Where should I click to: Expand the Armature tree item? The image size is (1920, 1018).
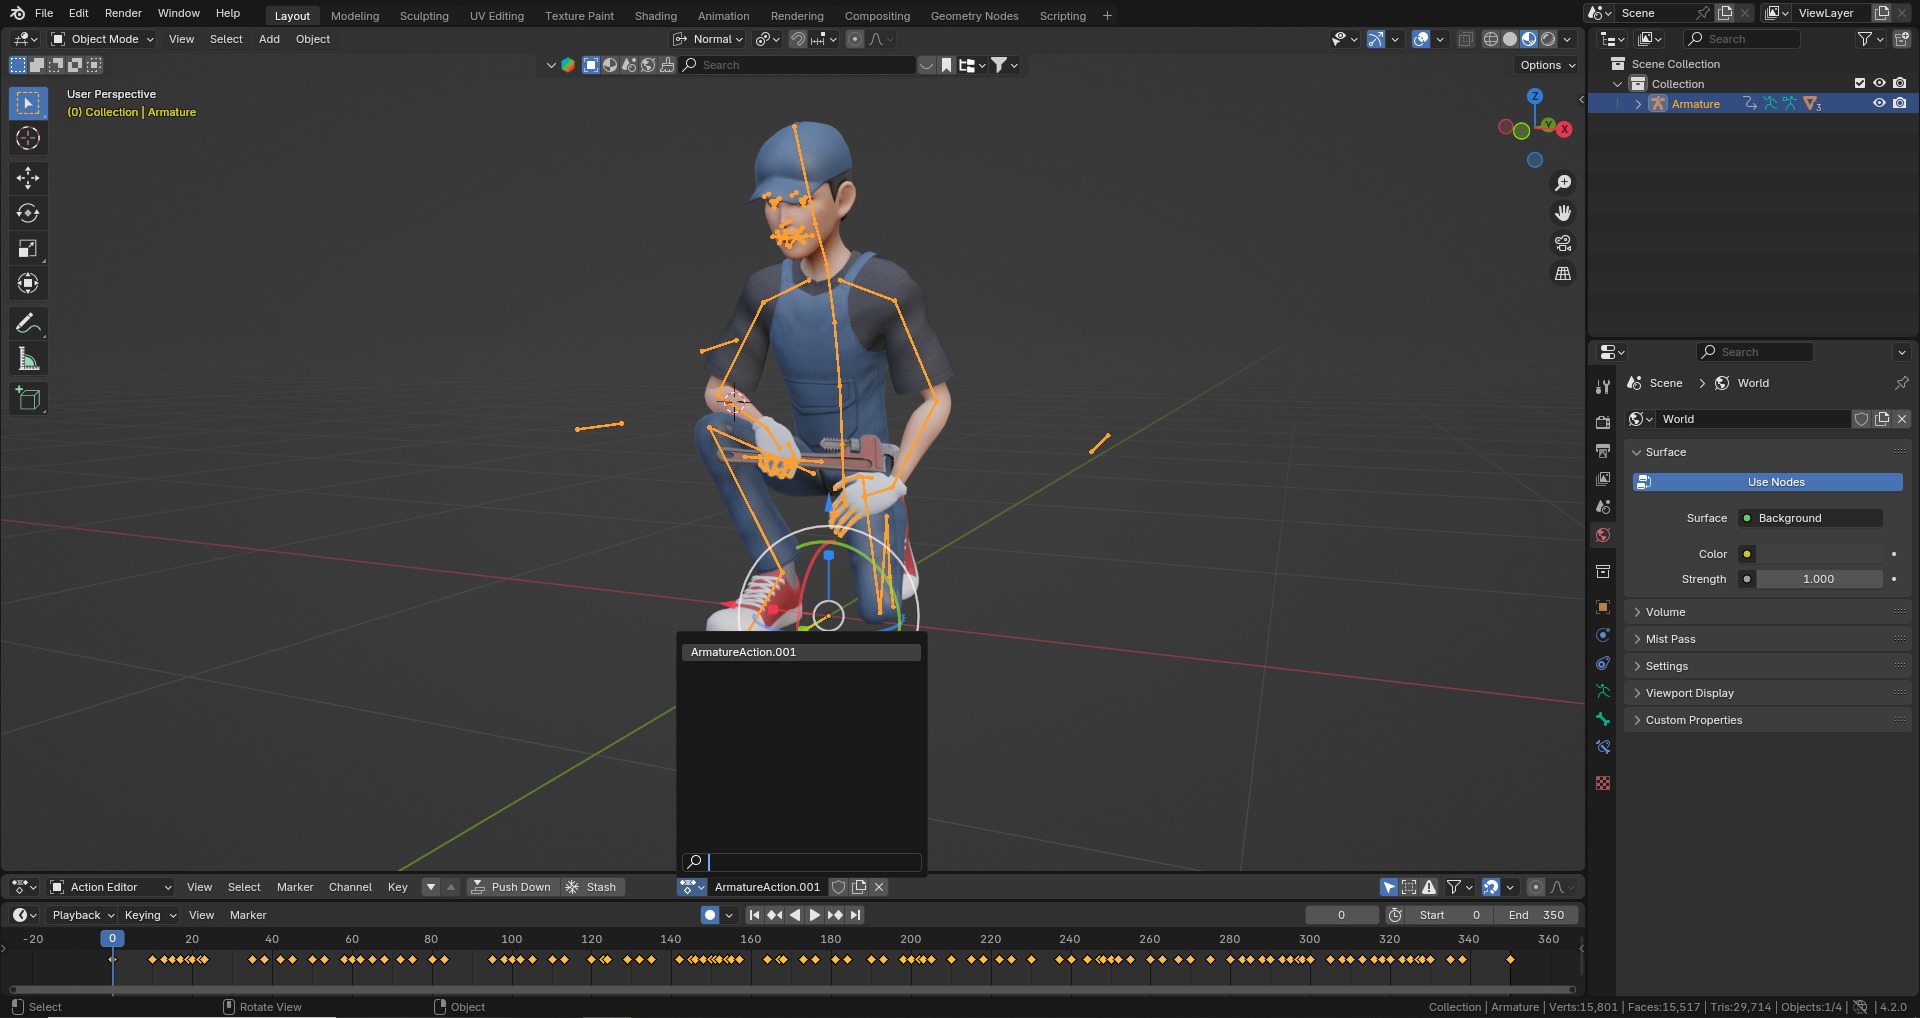click(x=1637, y=104)
